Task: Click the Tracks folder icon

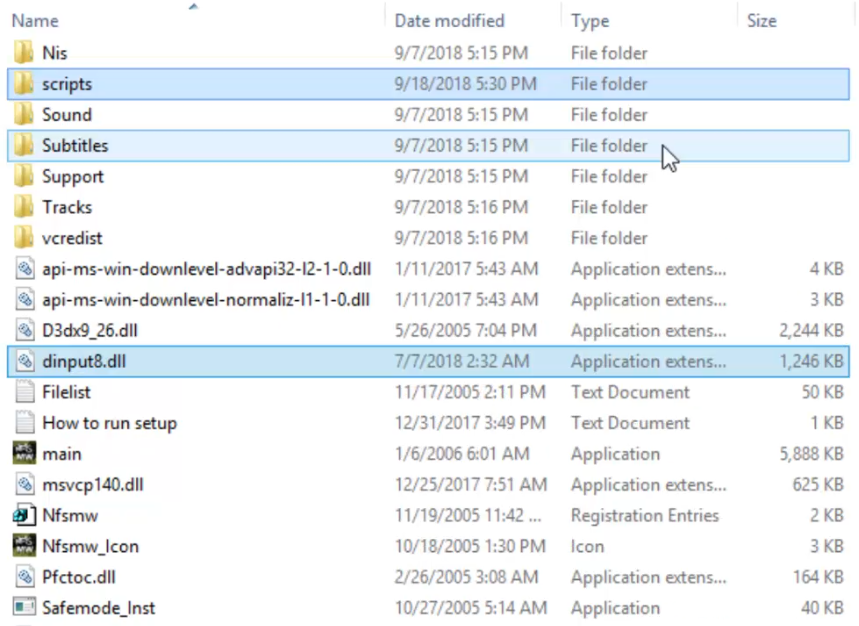Action: [x=24, y=207]
